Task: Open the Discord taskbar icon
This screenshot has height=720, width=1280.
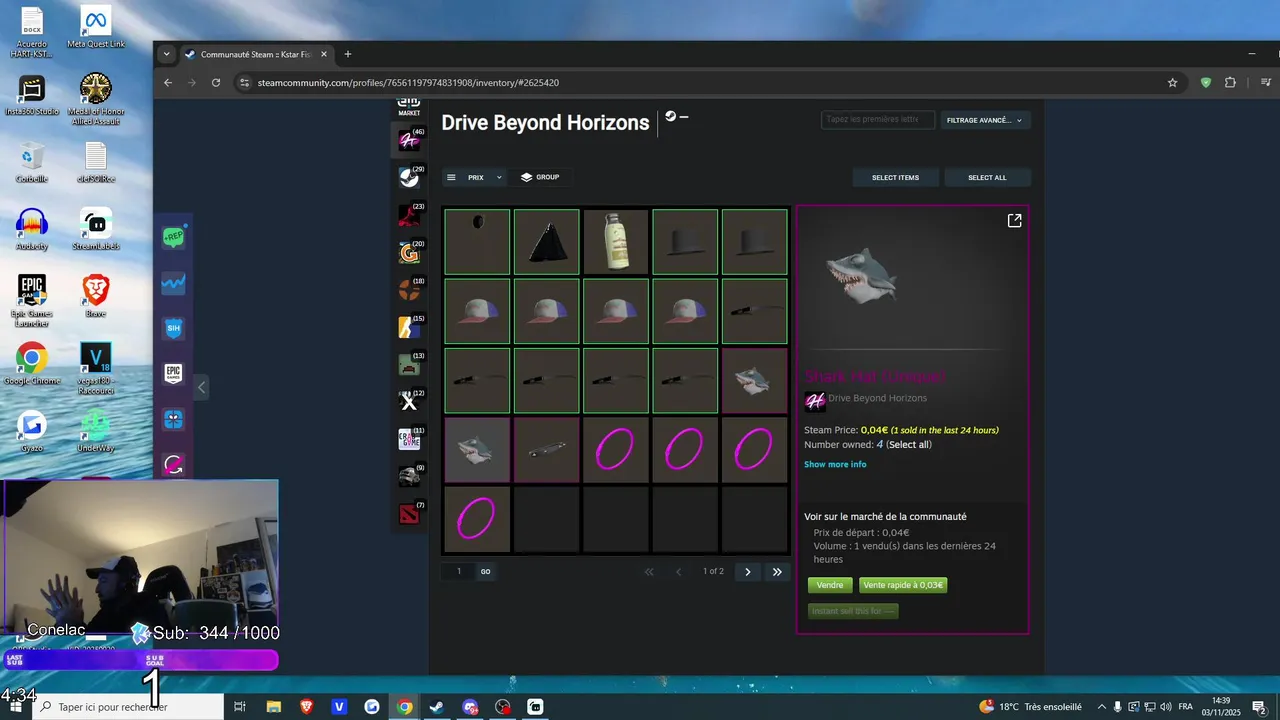Action: pyautogui.click(x=470, y=707)
